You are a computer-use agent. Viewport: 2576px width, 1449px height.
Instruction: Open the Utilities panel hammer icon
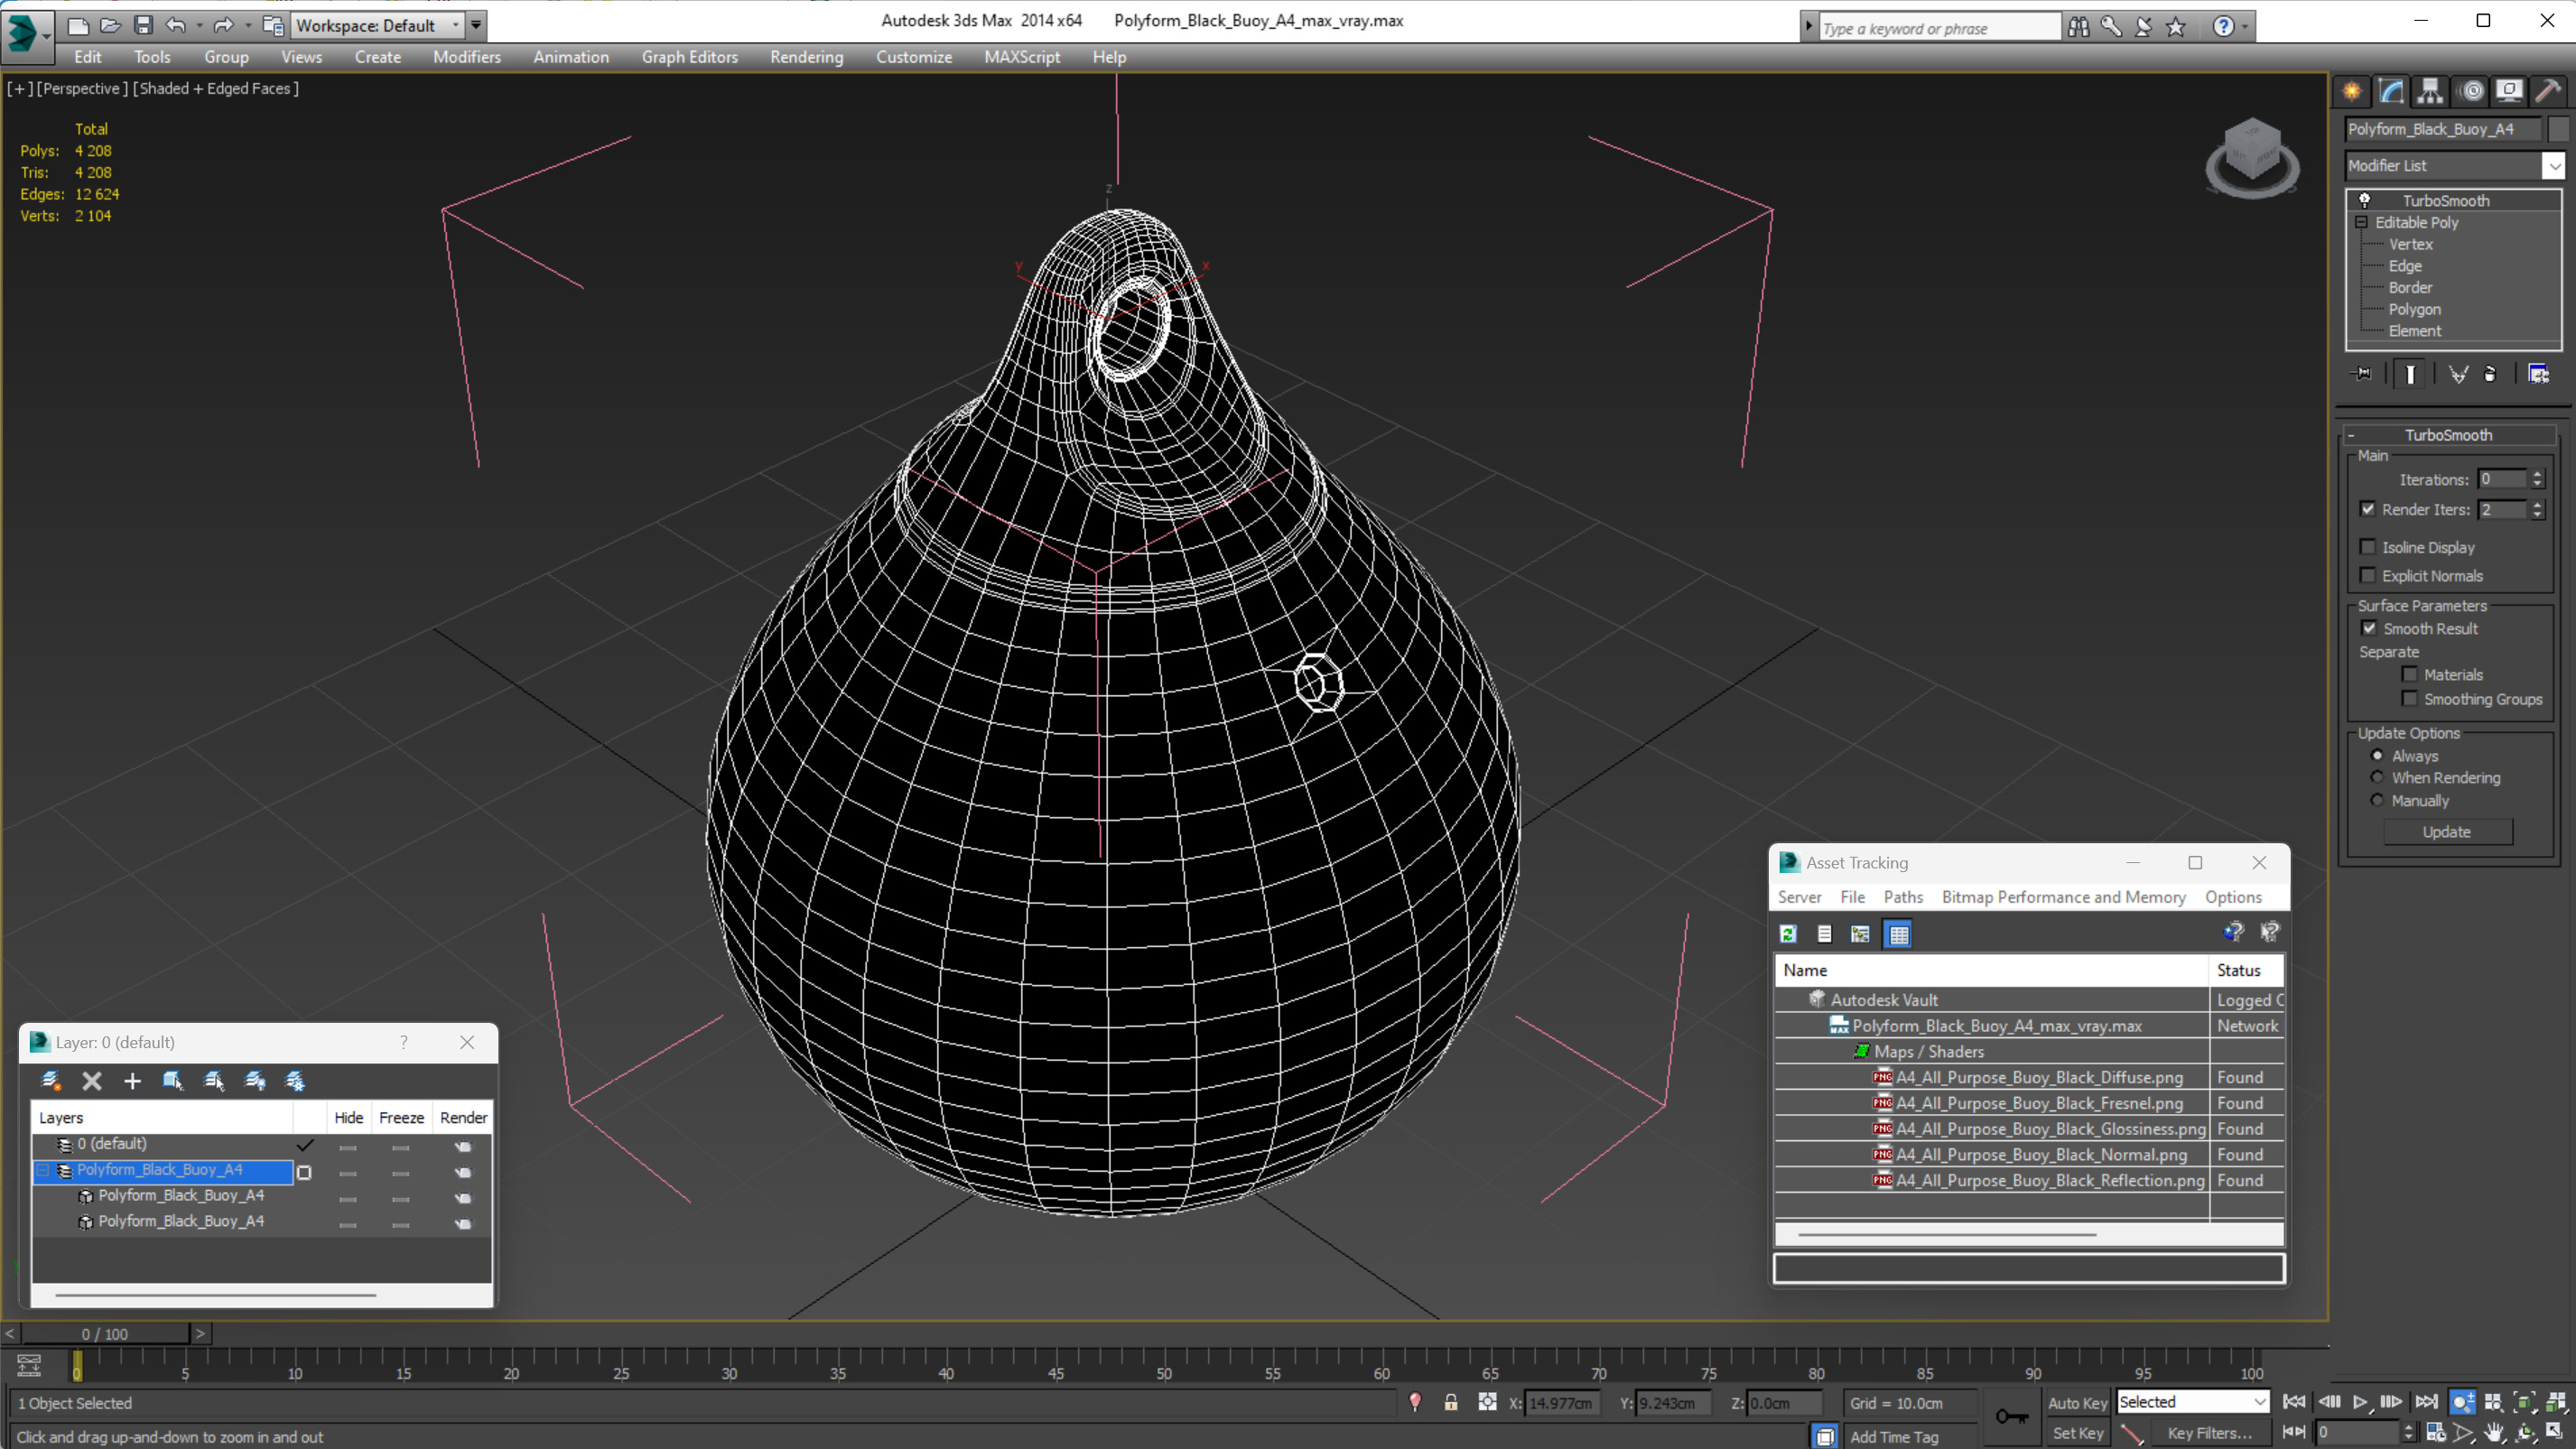click(x=2547, y=91)
